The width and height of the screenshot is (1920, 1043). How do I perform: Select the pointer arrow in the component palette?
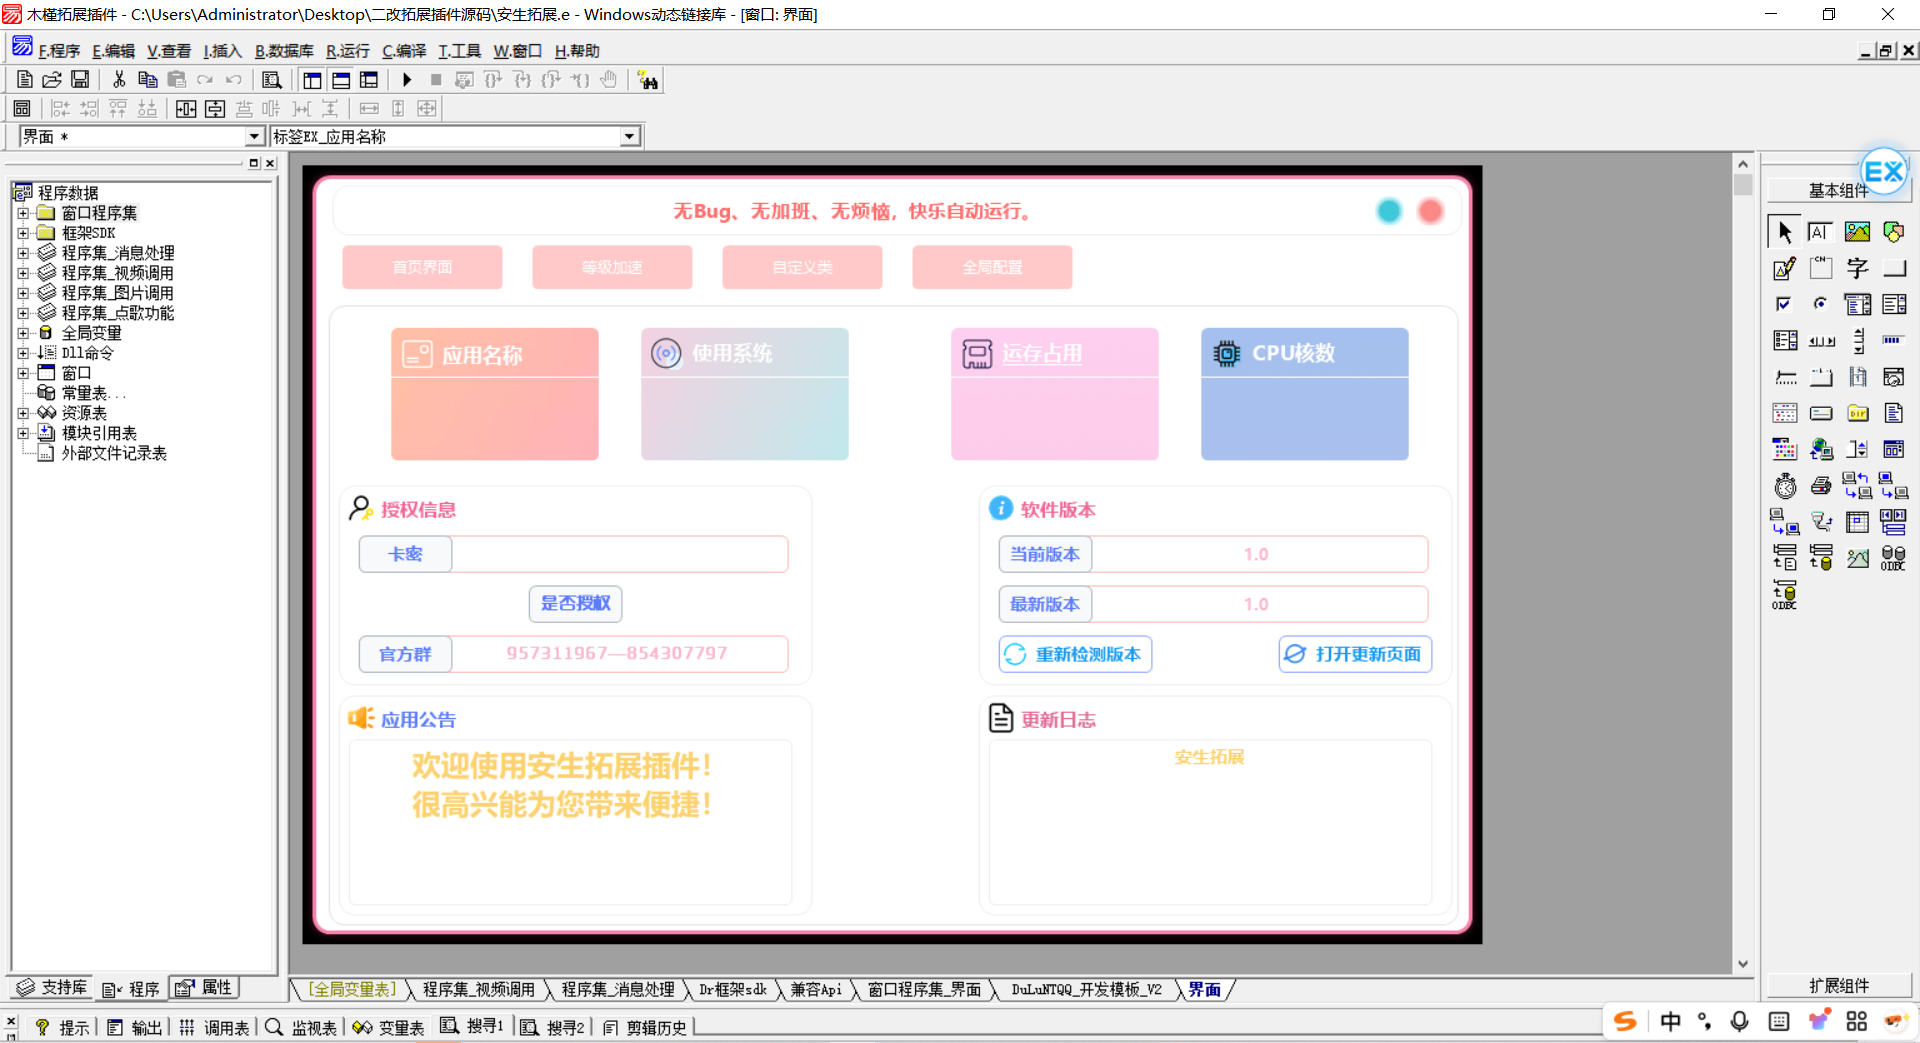pos(1785,232)
